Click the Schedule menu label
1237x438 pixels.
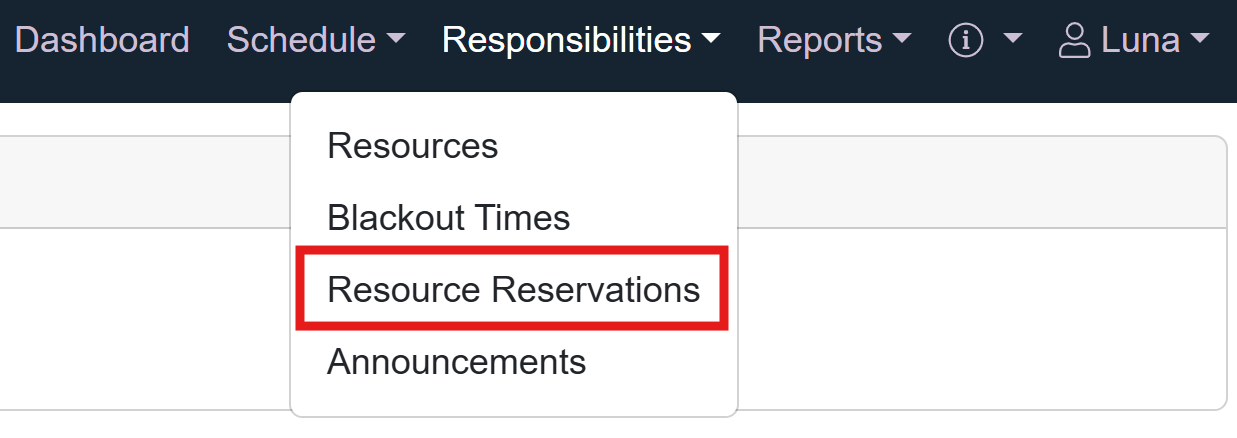click(x=301, y=40)
